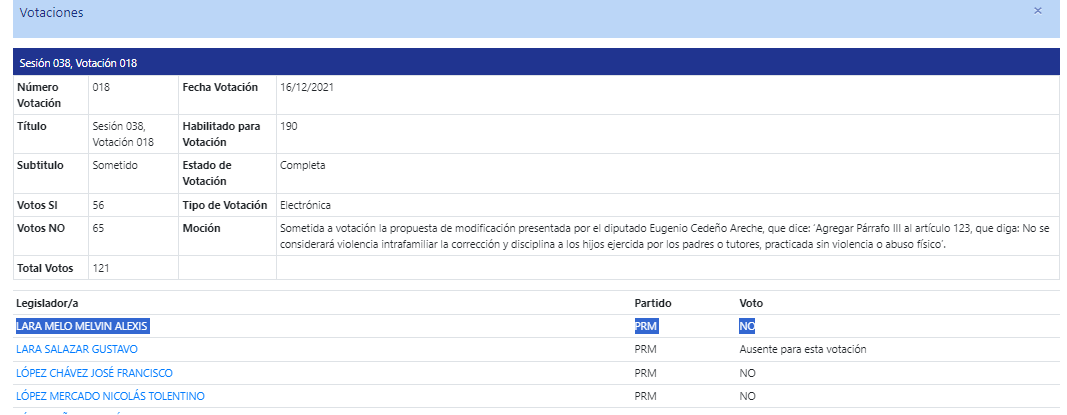Image resolution: width=1067 pixels, height=415 pixels.
Task: Click the Sesión 038, Votación 018 header bar
Action: tap(536, 63)
